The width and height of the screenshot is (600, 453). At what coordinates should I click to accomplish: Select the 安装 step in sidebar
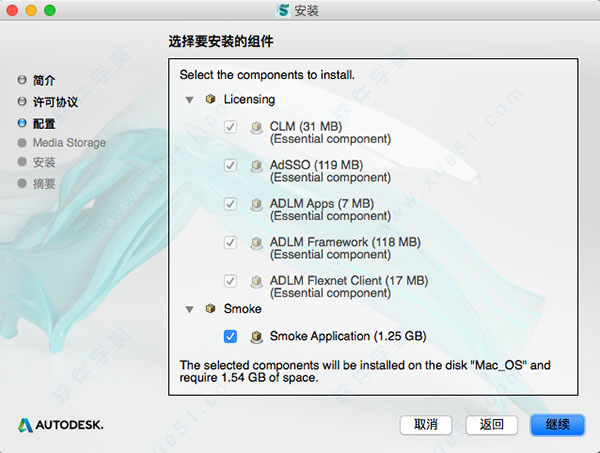click(x=44, y=162)
